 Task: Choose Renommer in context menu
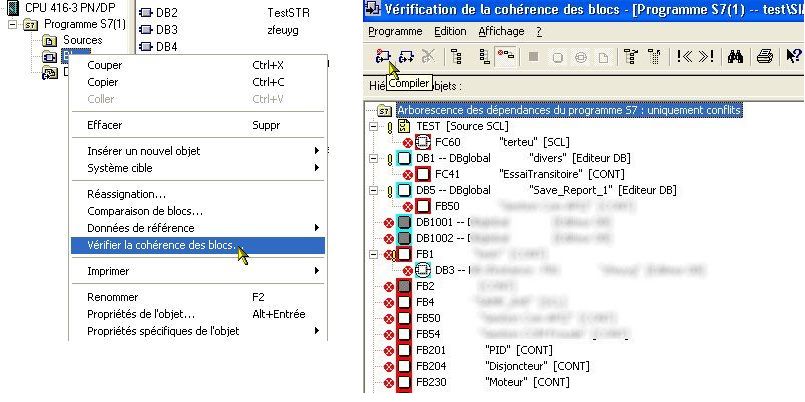click(x=198, y=297)
